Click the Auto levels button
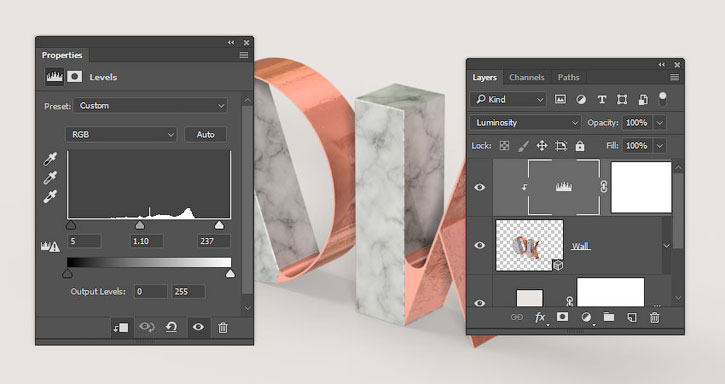This screenshot has width=725, height=384. coord(205,135)
